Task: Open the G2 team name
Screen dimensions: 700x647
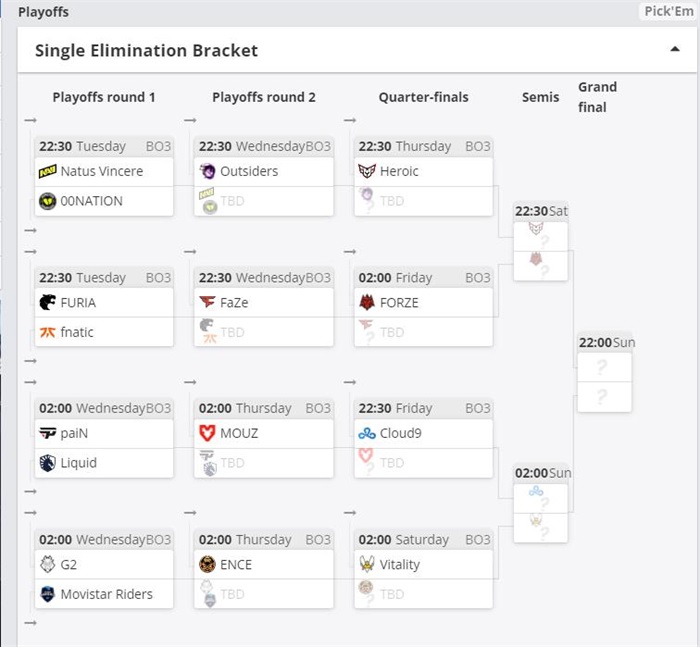Action: [x=68, y=564]
